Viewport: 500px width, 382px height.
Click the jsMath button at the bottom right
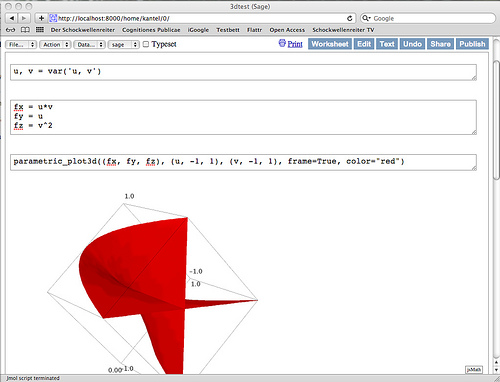pos(474,369)
